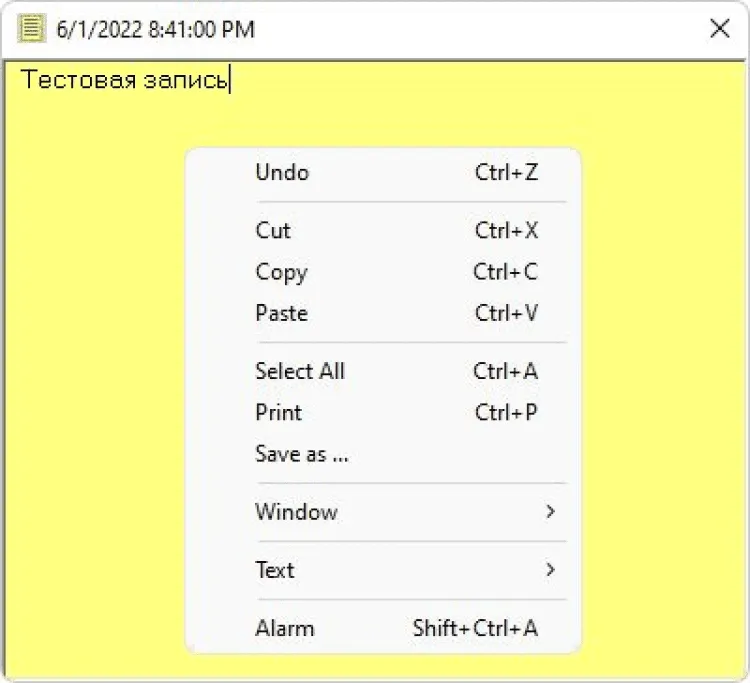Viewport: 750px width, 683px height.
Task: Click the chevron arrow beside Window
Action: [550, 512]
